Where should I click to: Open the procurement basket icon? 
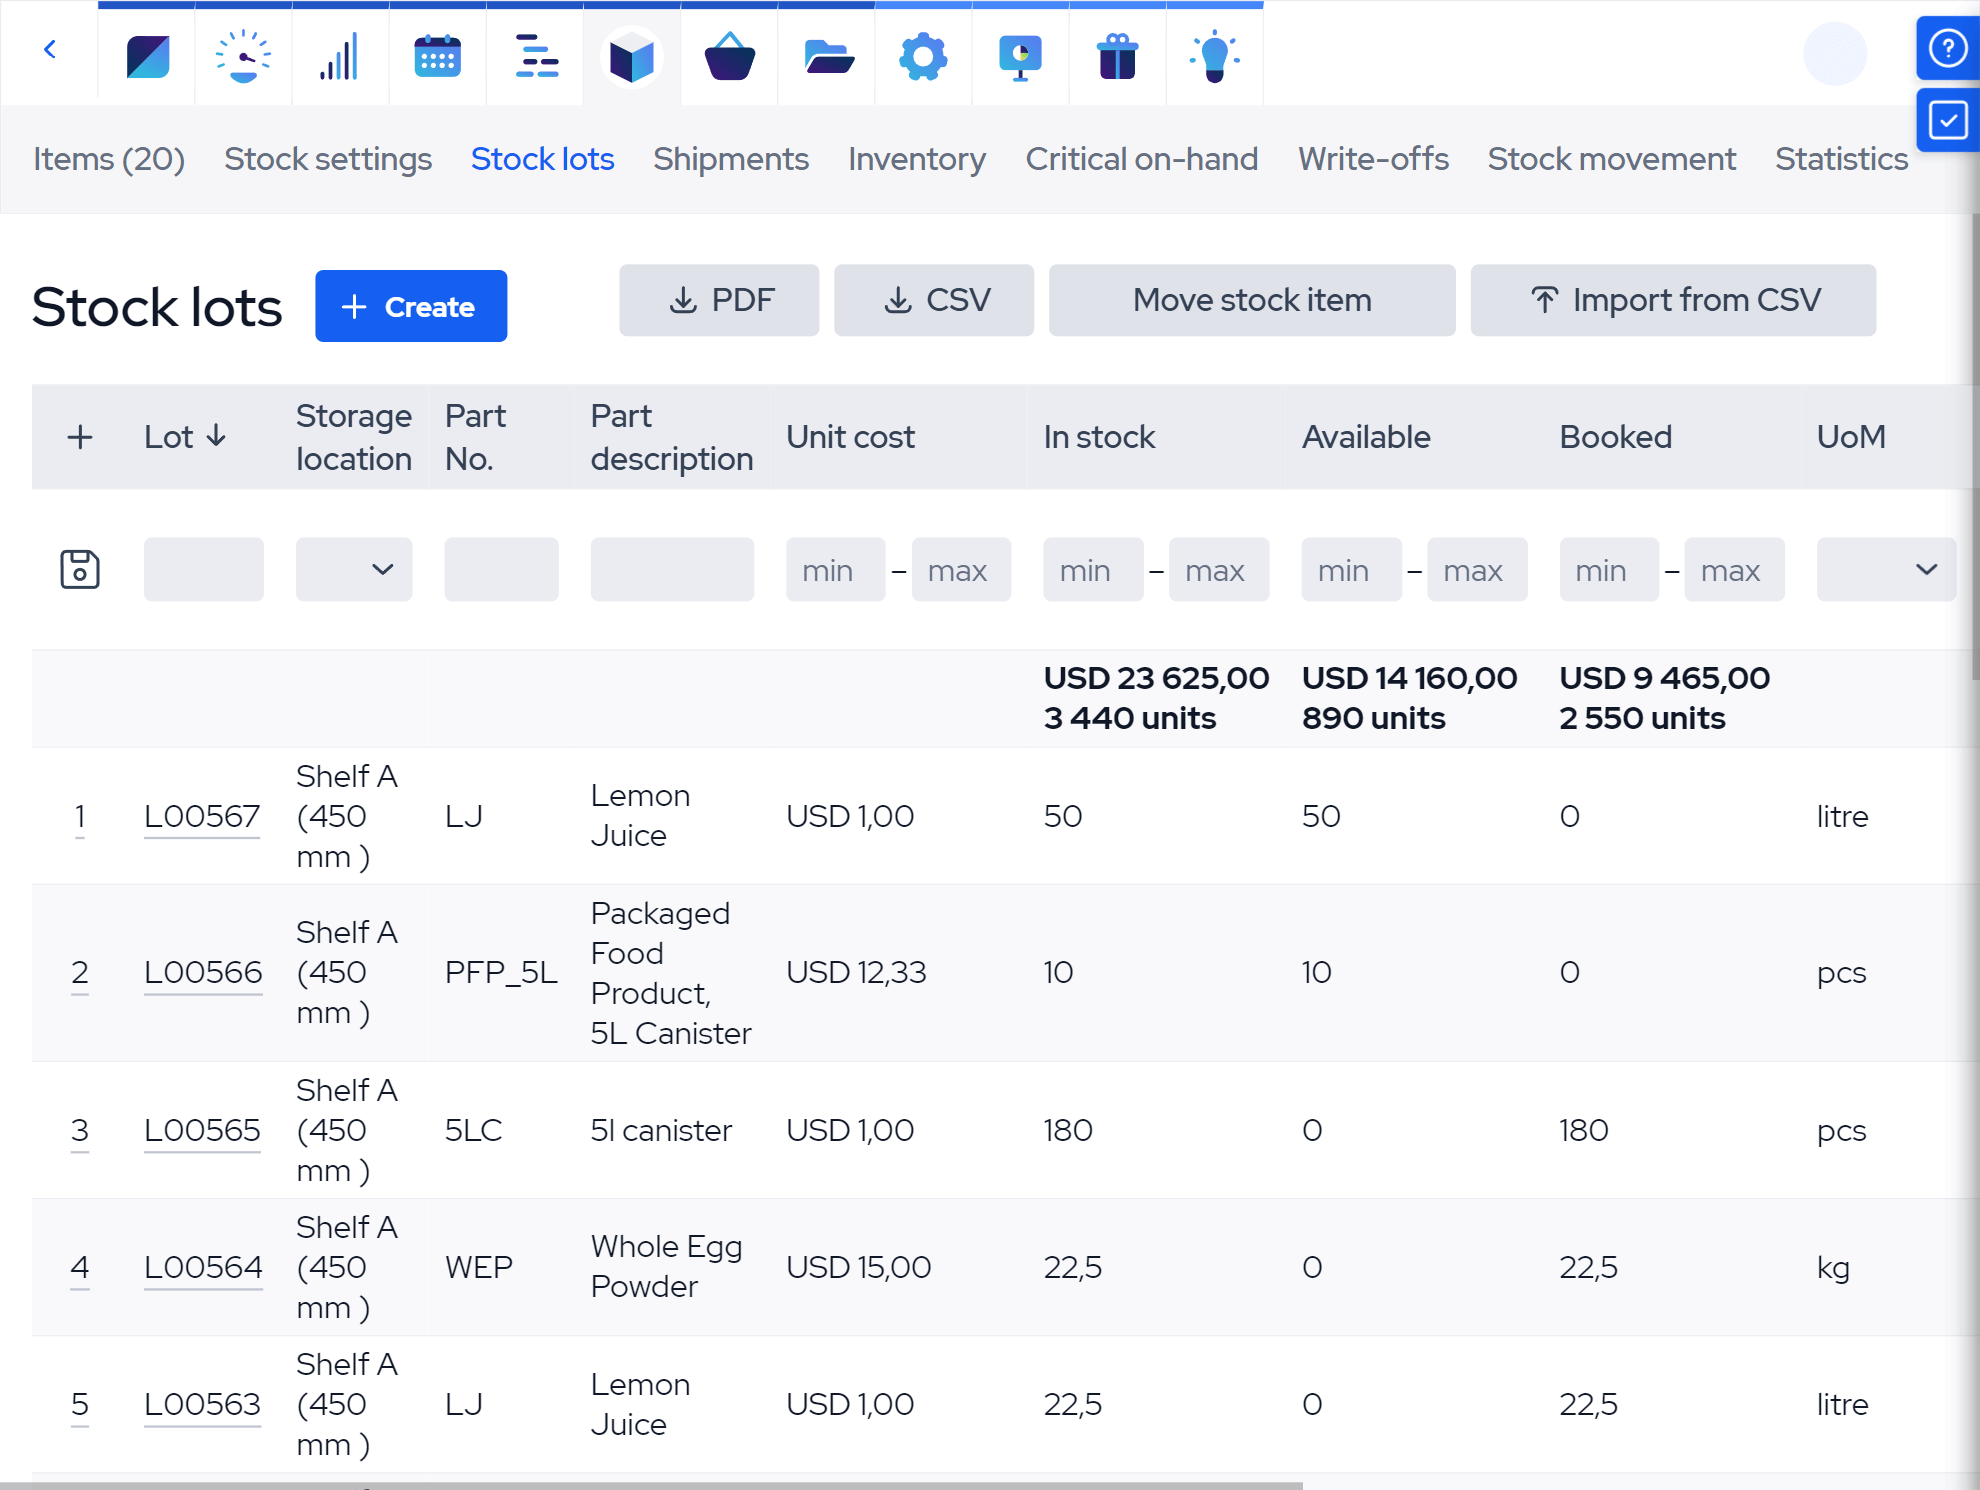[x=728, y=56]
